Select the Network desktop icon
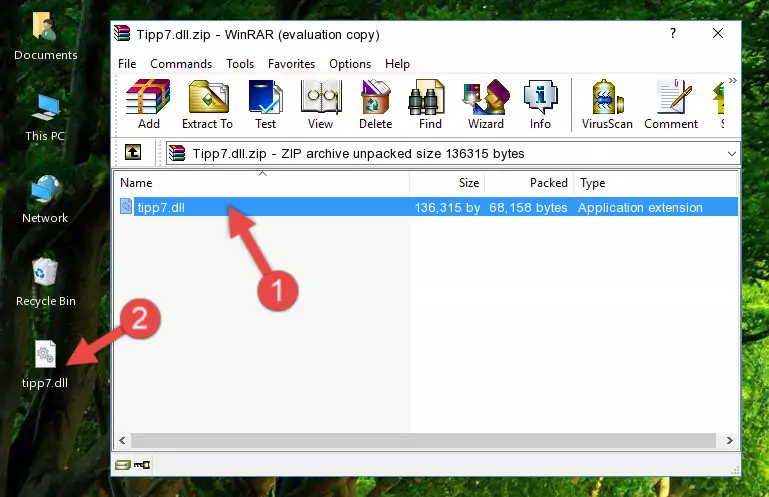The image size is (769, 497). click(45, 199)
